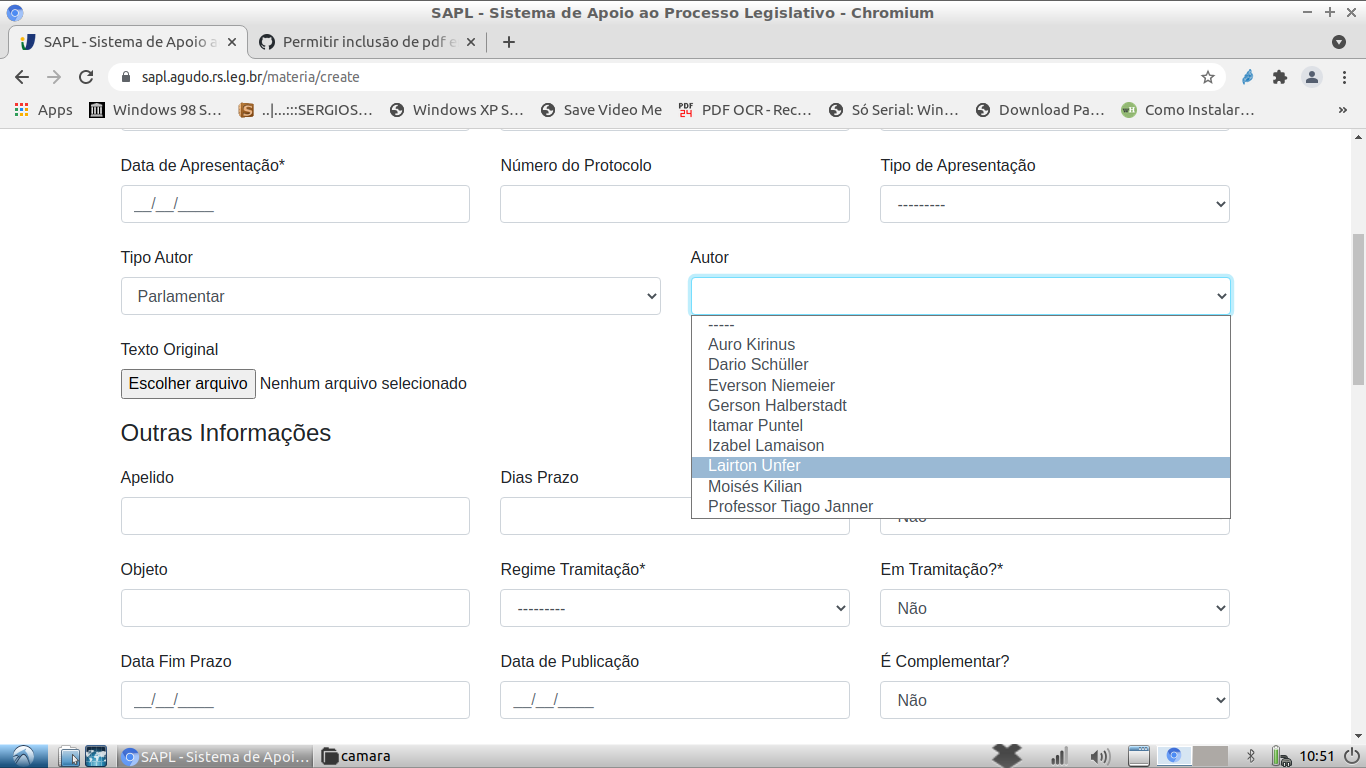Click the volume speaker tray icon

click(x=1100, y=756)
